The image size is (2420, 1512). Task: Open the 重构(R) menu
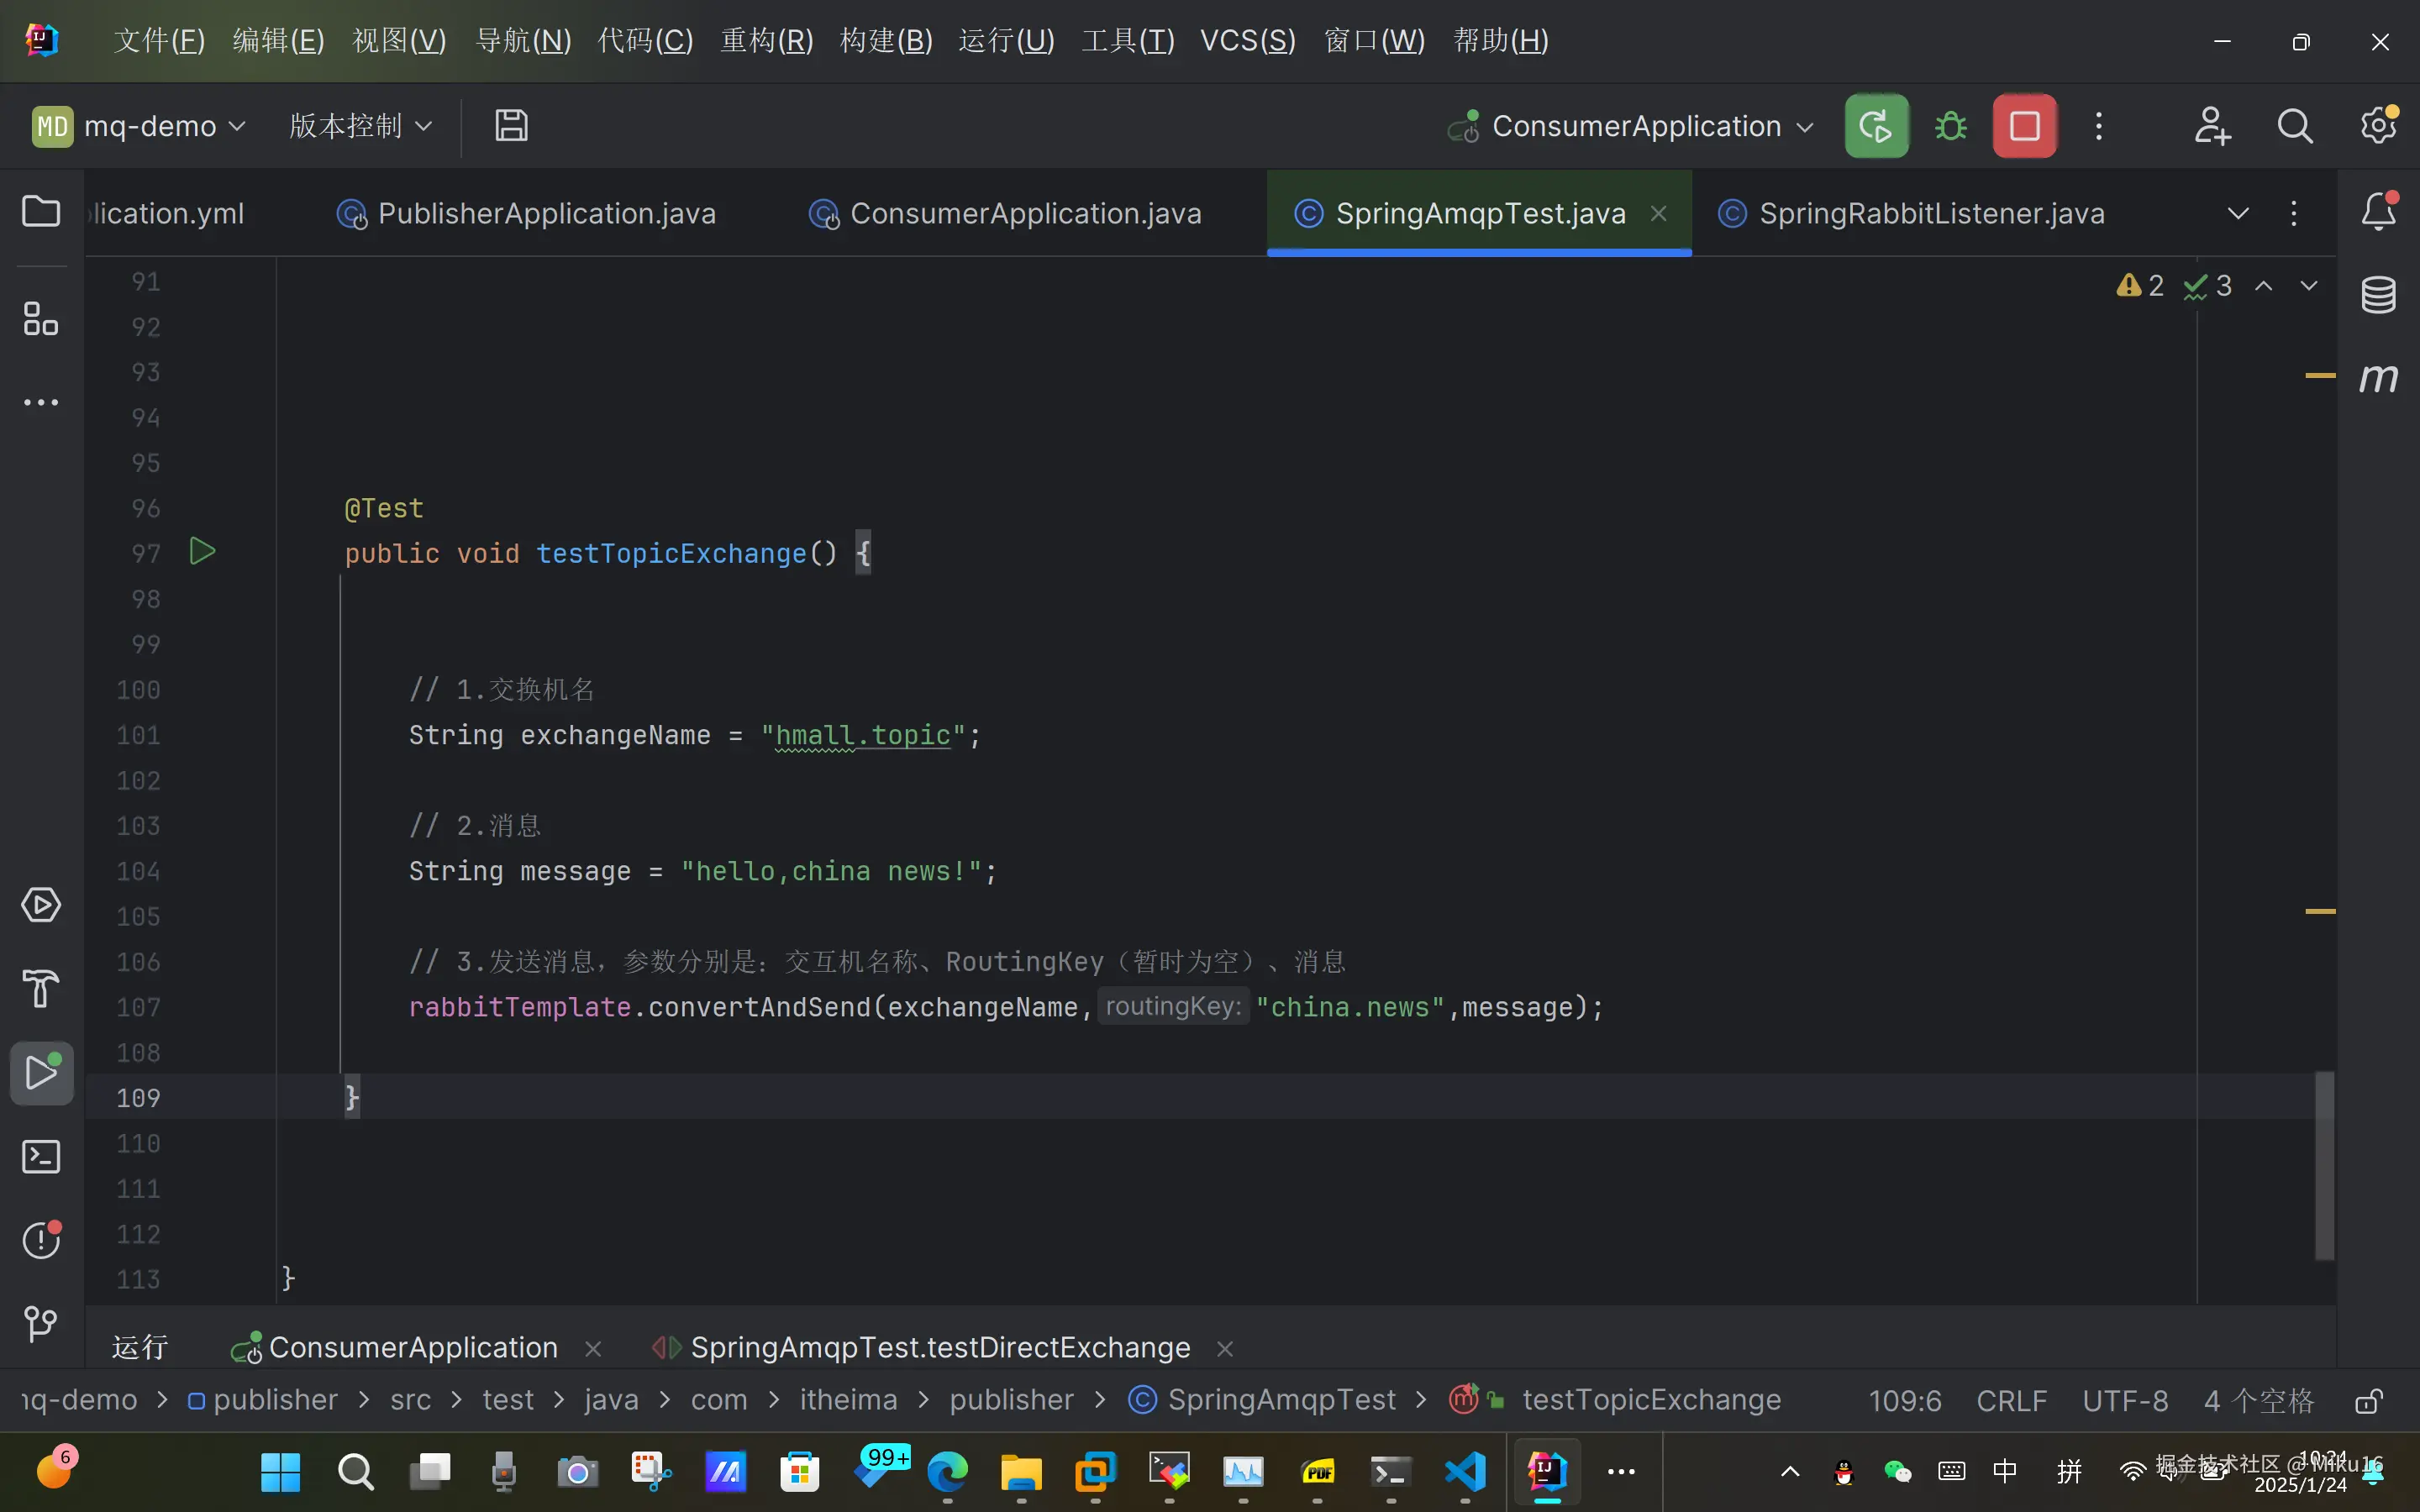tap(766, 41)
